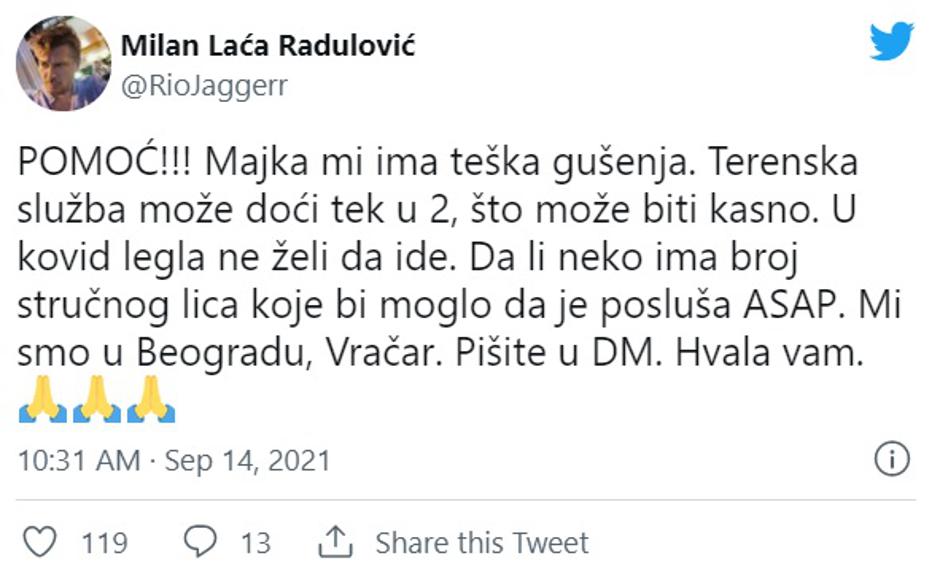Click the 119 likes count
This screenshot has width=940, height=577.
(x=104, y=543)
